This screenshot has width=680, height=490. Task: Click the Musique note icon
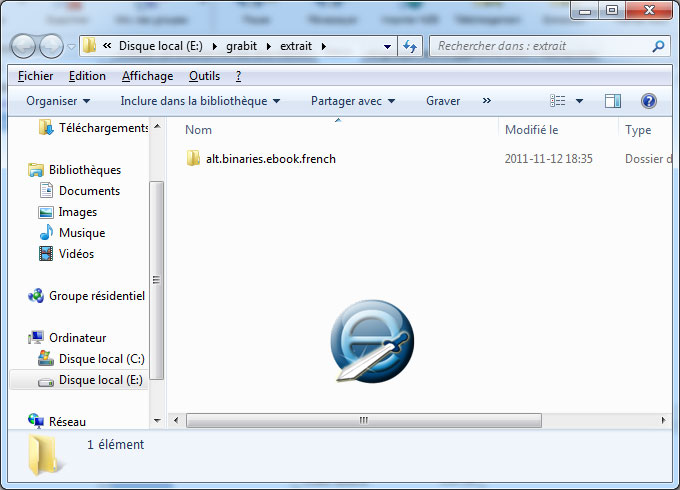[x=46, y=232]
